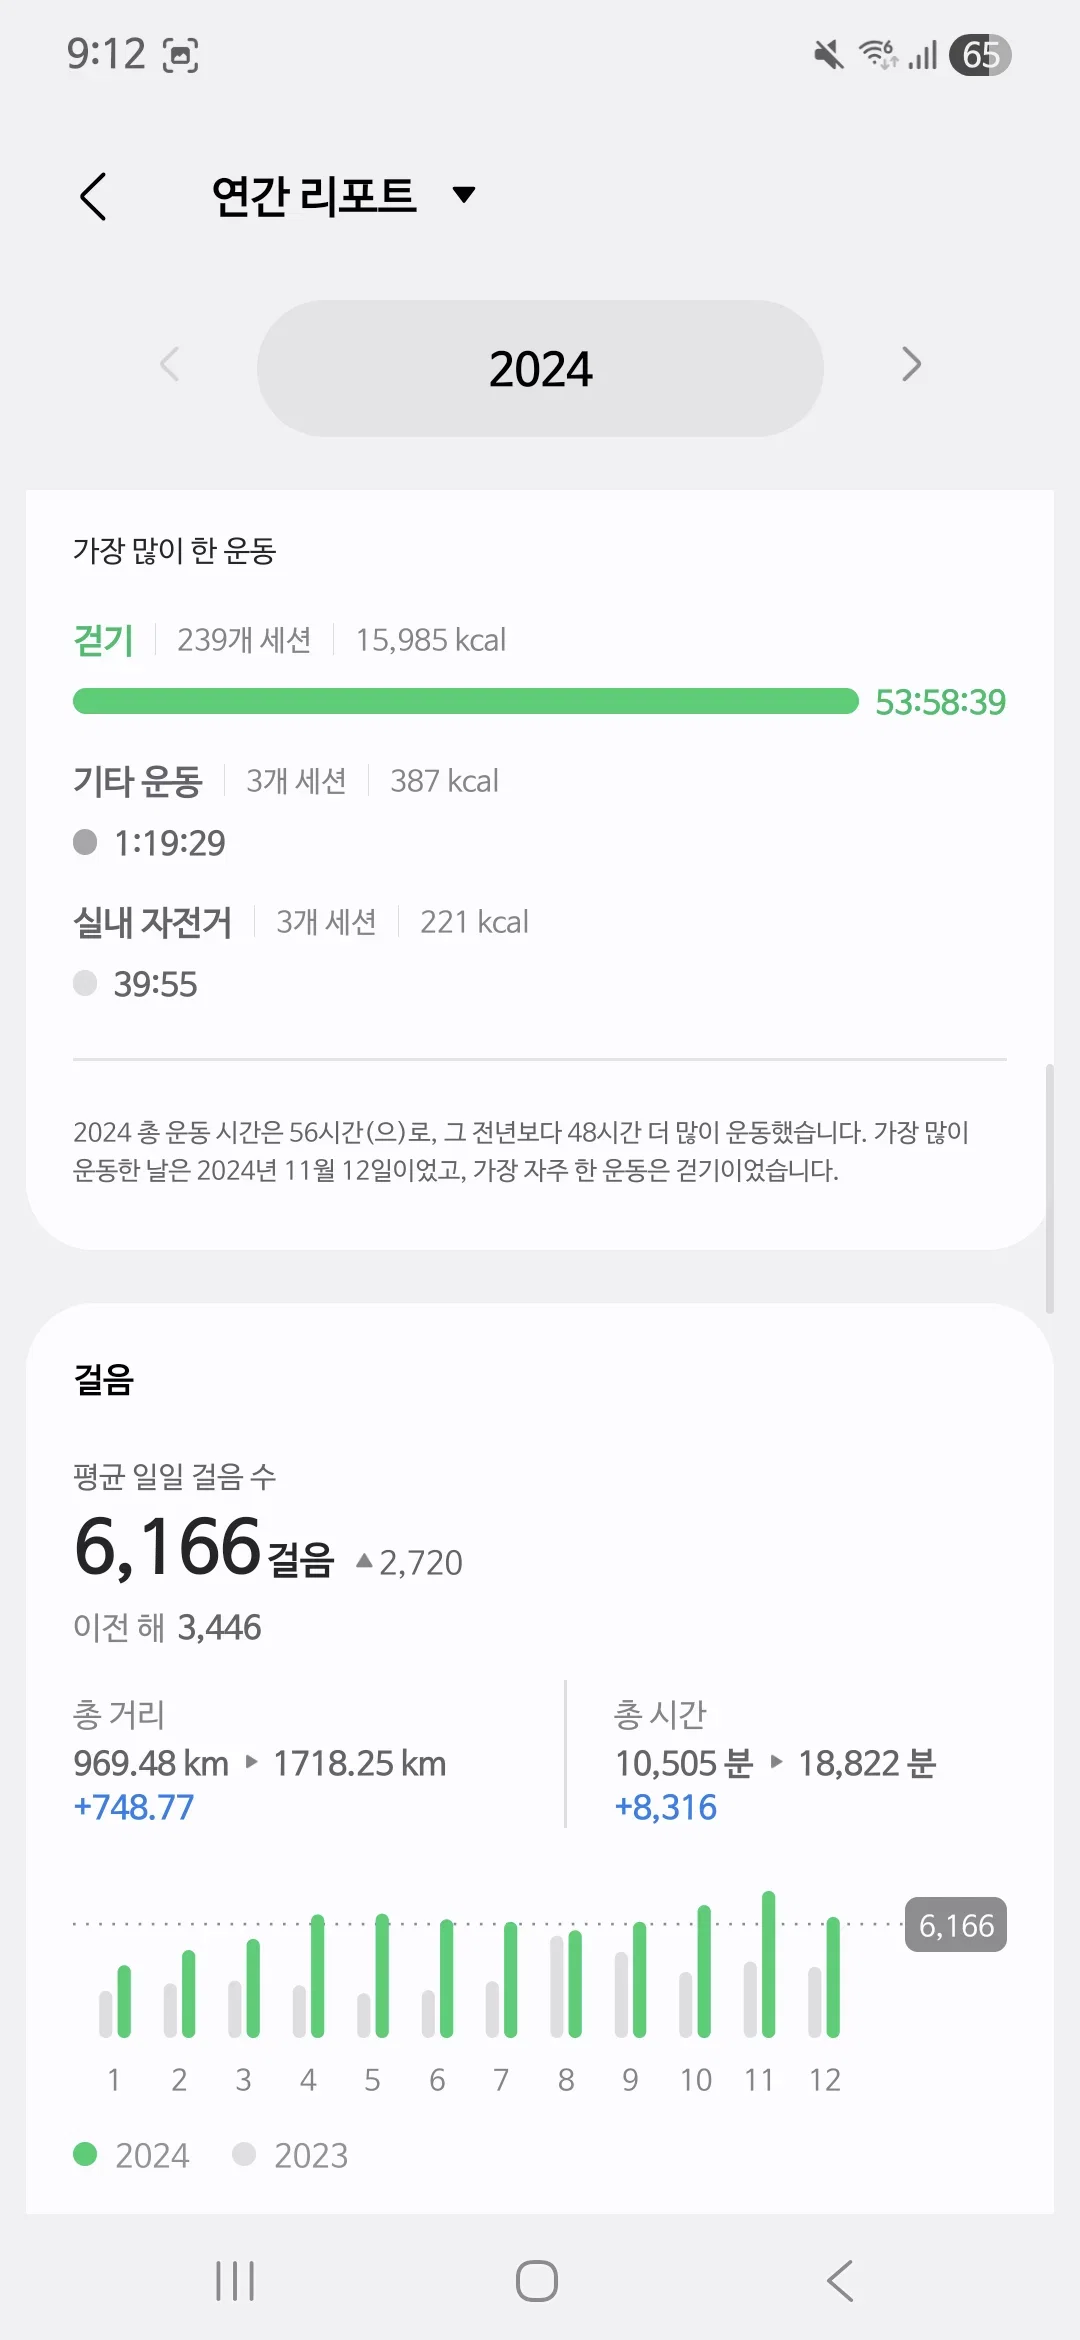Open recent apps from navigation bar
Image resolution: width=1080 pixels, height=2340 pixels.
tap(235, 2281)
